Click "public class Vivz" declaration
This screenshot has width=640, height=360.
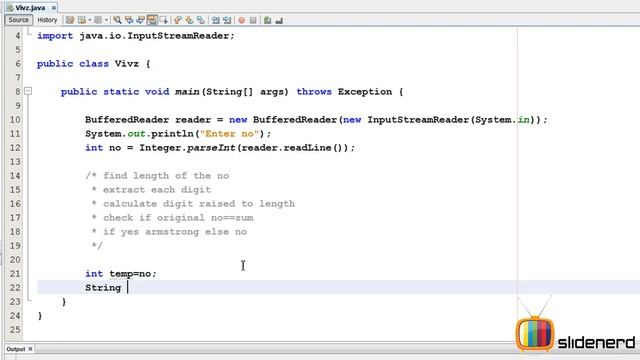(88, 64)
